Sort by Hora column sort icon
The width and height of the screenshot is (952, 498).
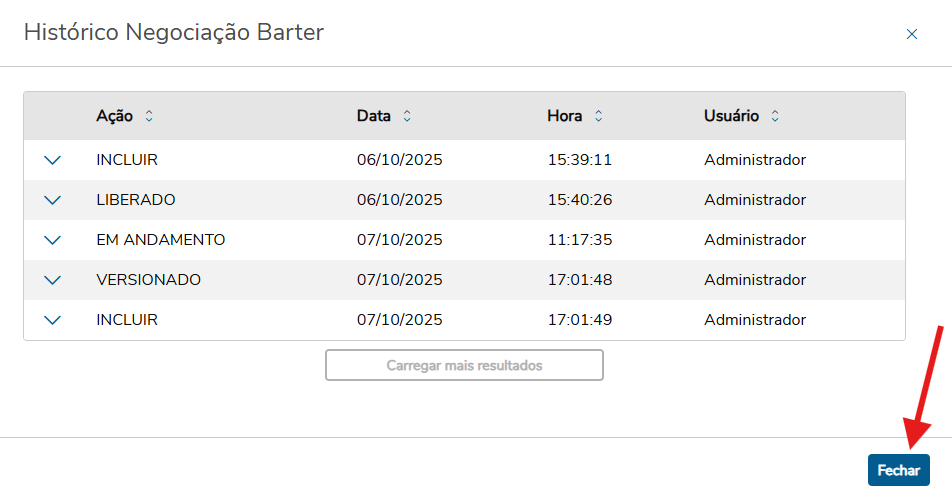[x=598, y=116]
